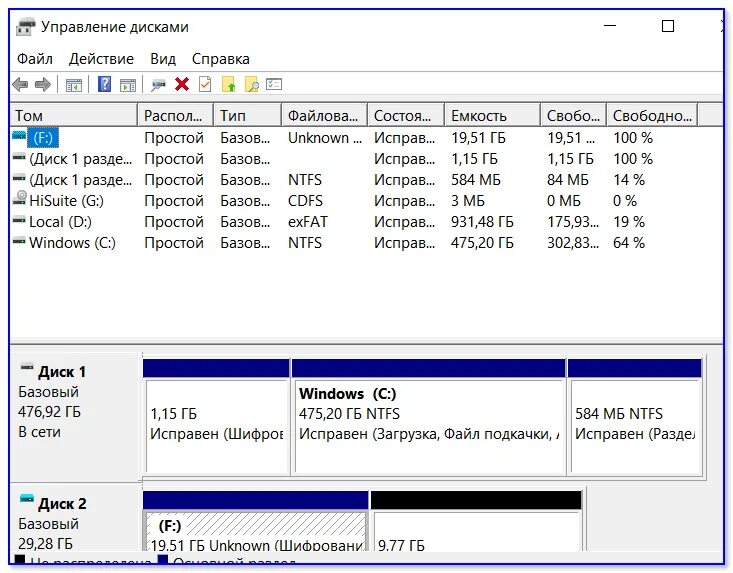Click the 64 % free cell
This screenshot has height=573, width=733.
(629, 243)
